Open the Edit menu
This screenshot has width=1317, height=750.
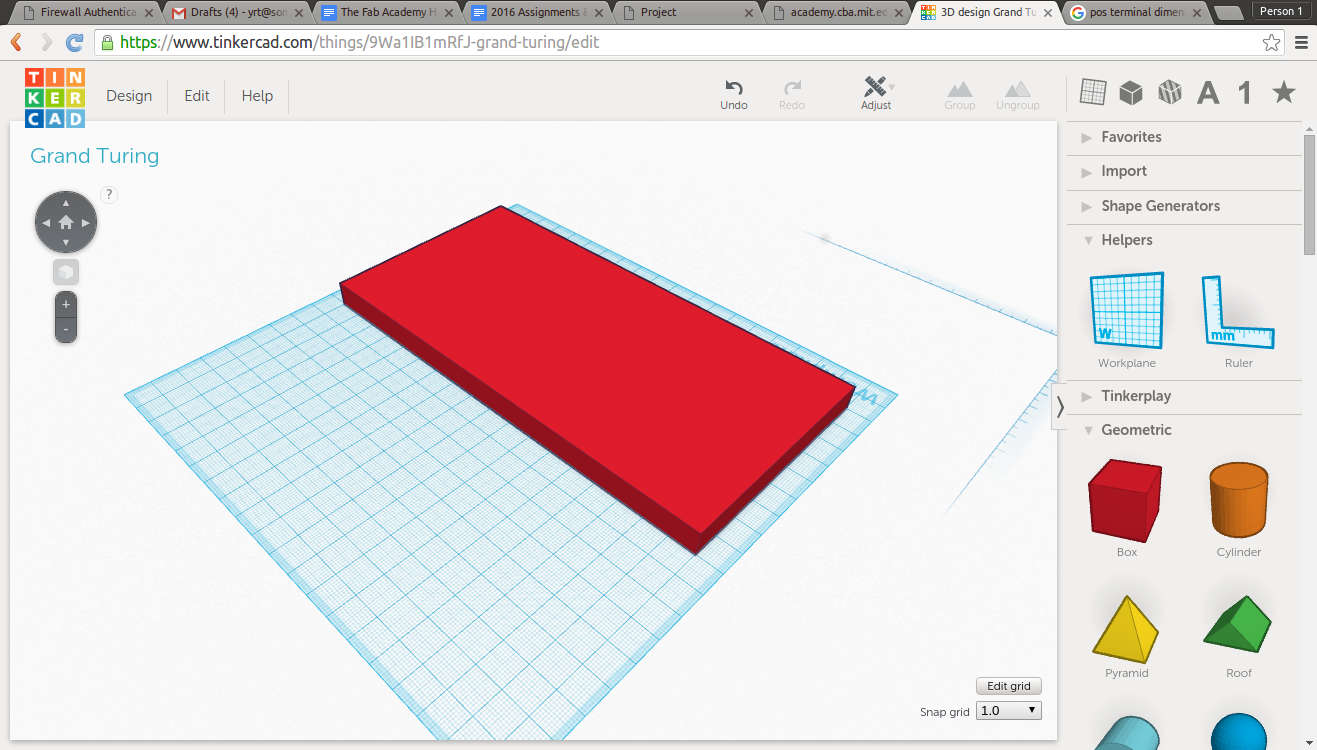196,96
